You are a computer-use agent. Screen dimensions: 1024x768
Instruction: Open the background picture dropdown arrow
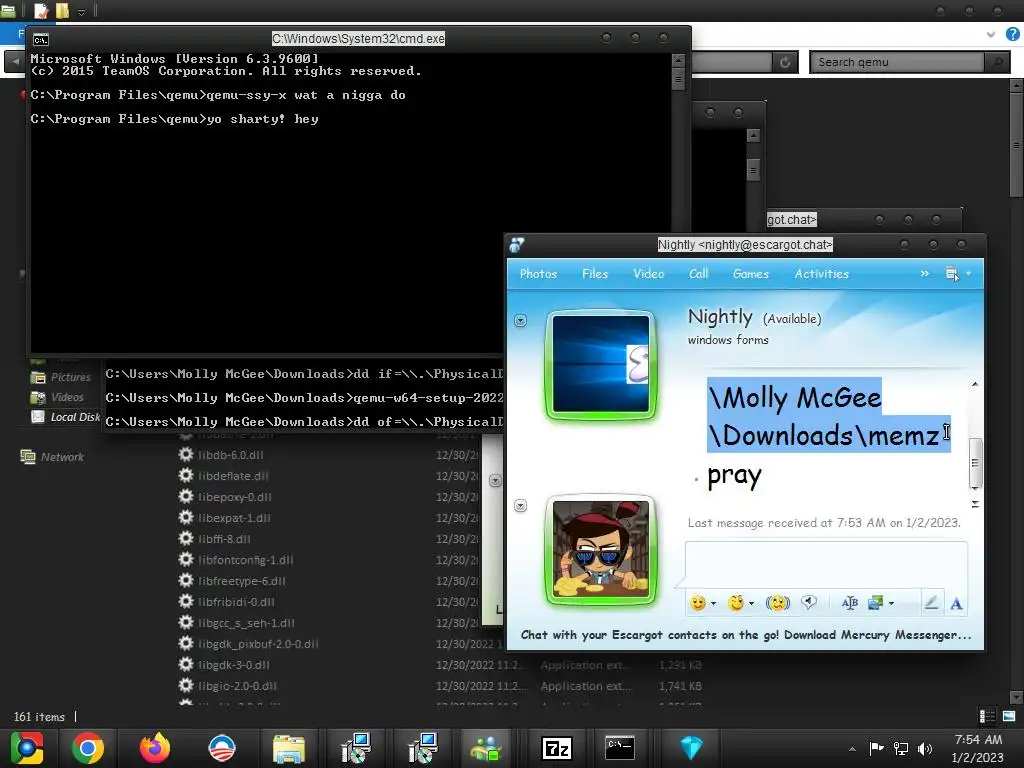pyautogui.click(x=891, y=603)
